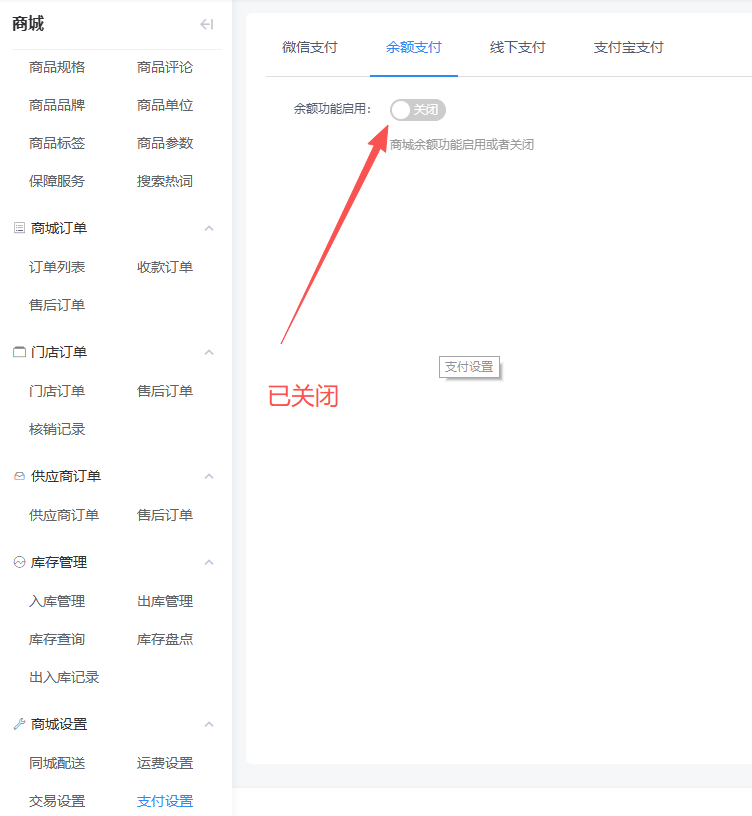Viewport: 752px width, 816px height.
Task: Click the 商城订单 list icon
Action: tap(19, 228)
